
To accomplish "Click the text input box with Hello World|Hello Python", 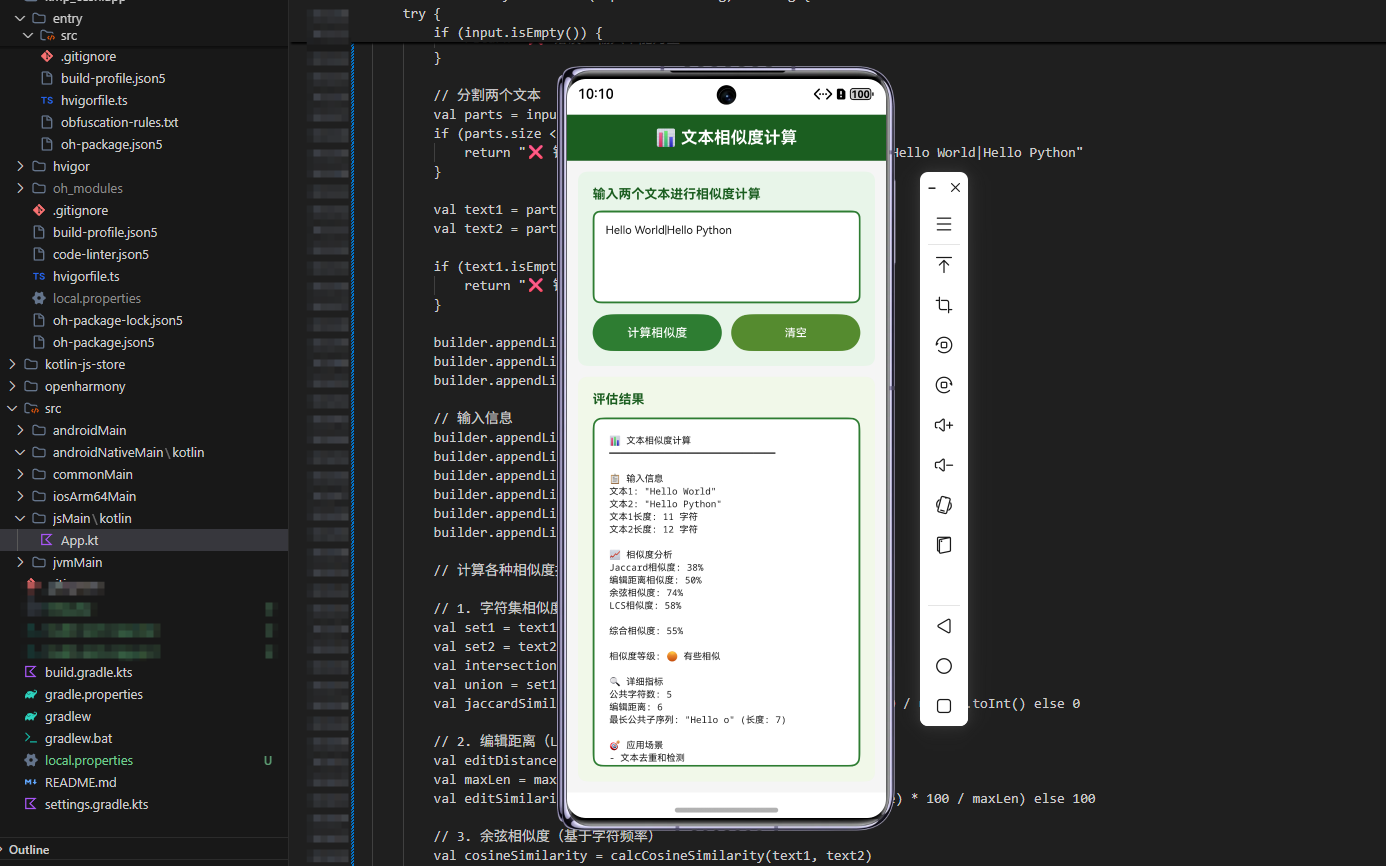I will coord(726,257).
